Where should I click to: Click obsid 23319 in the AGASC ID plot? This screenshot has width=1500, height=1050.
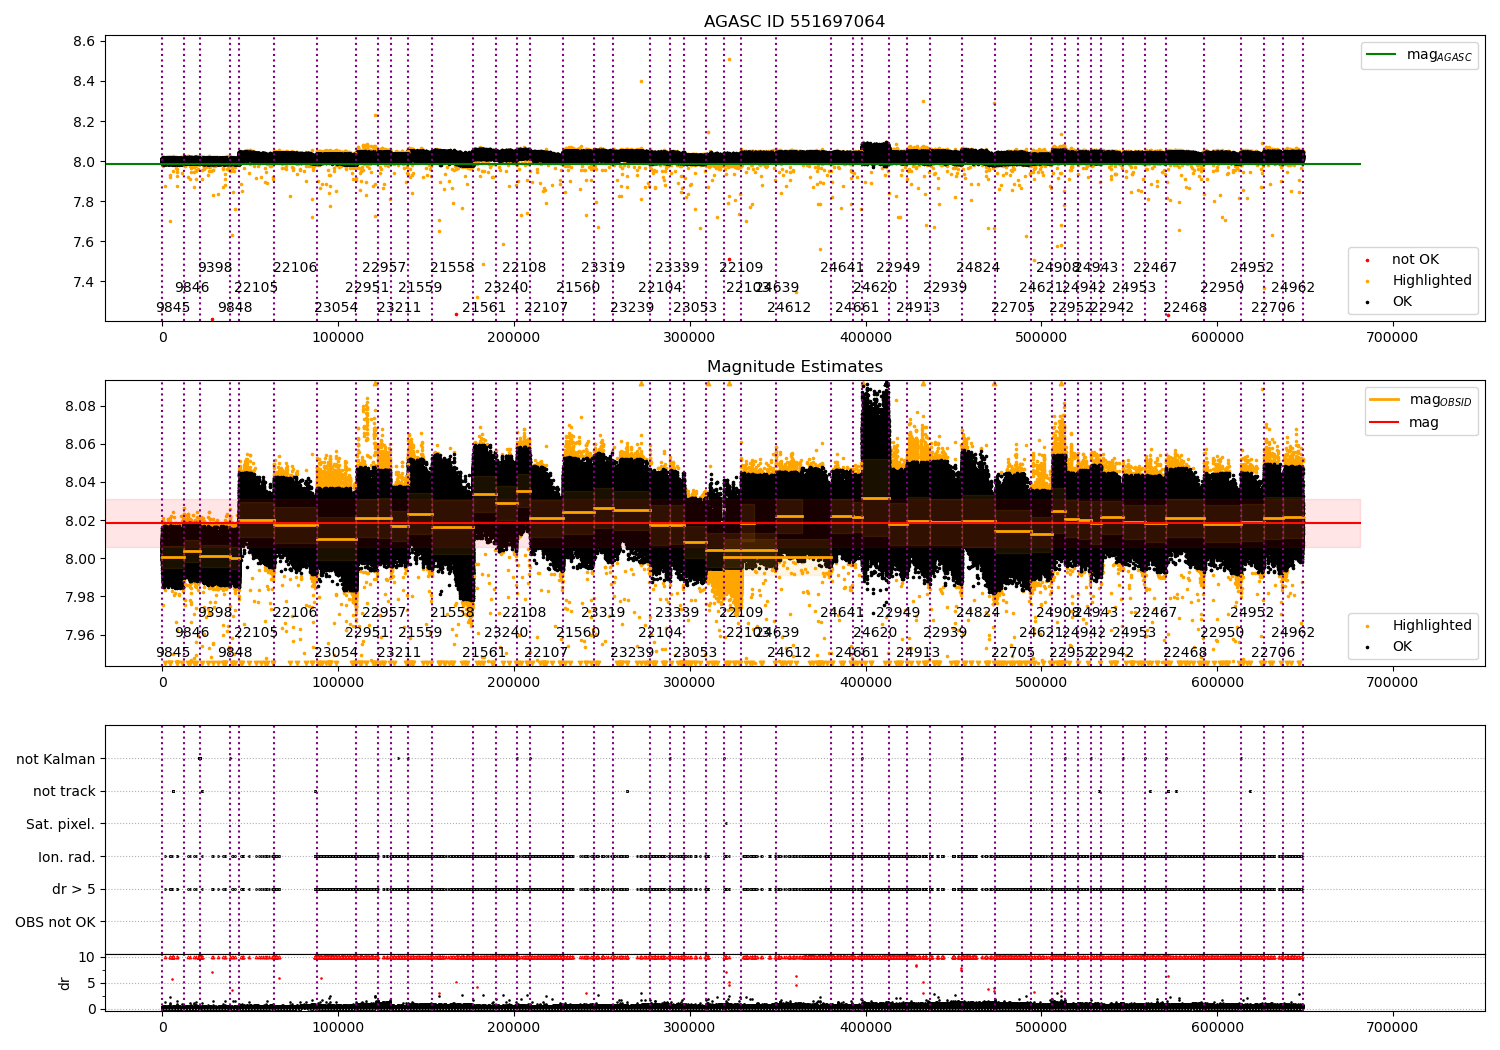[603, 268]
